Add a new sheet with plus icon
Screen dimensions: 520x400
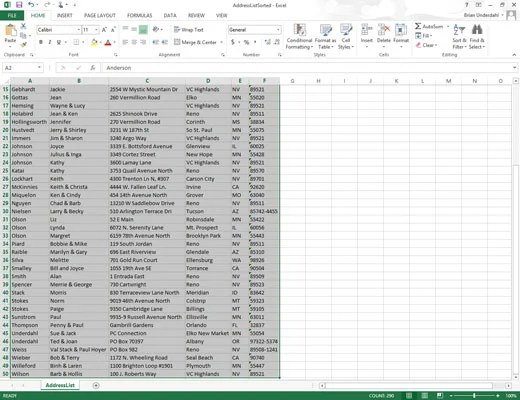(96, 385)
